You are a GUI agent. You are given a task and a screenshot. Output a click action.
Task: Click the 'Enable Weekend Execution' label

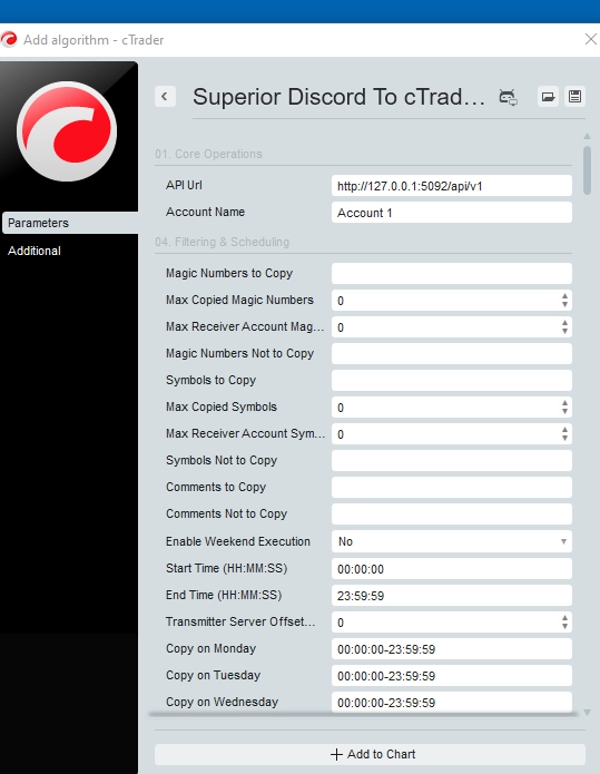tap(238, 542)
